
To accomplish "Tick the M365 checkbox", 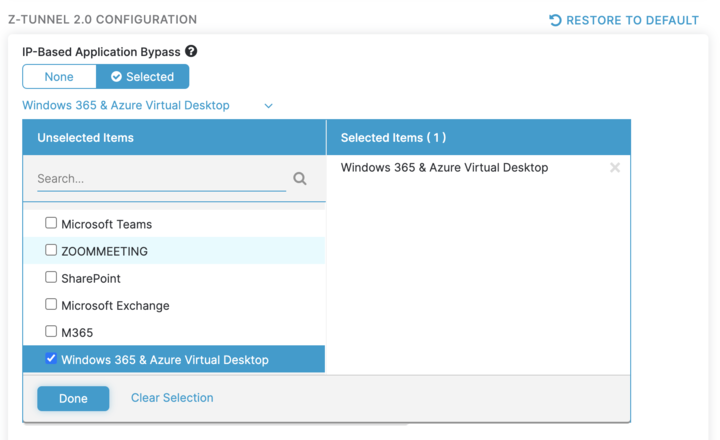I will [x=51, y=332].
